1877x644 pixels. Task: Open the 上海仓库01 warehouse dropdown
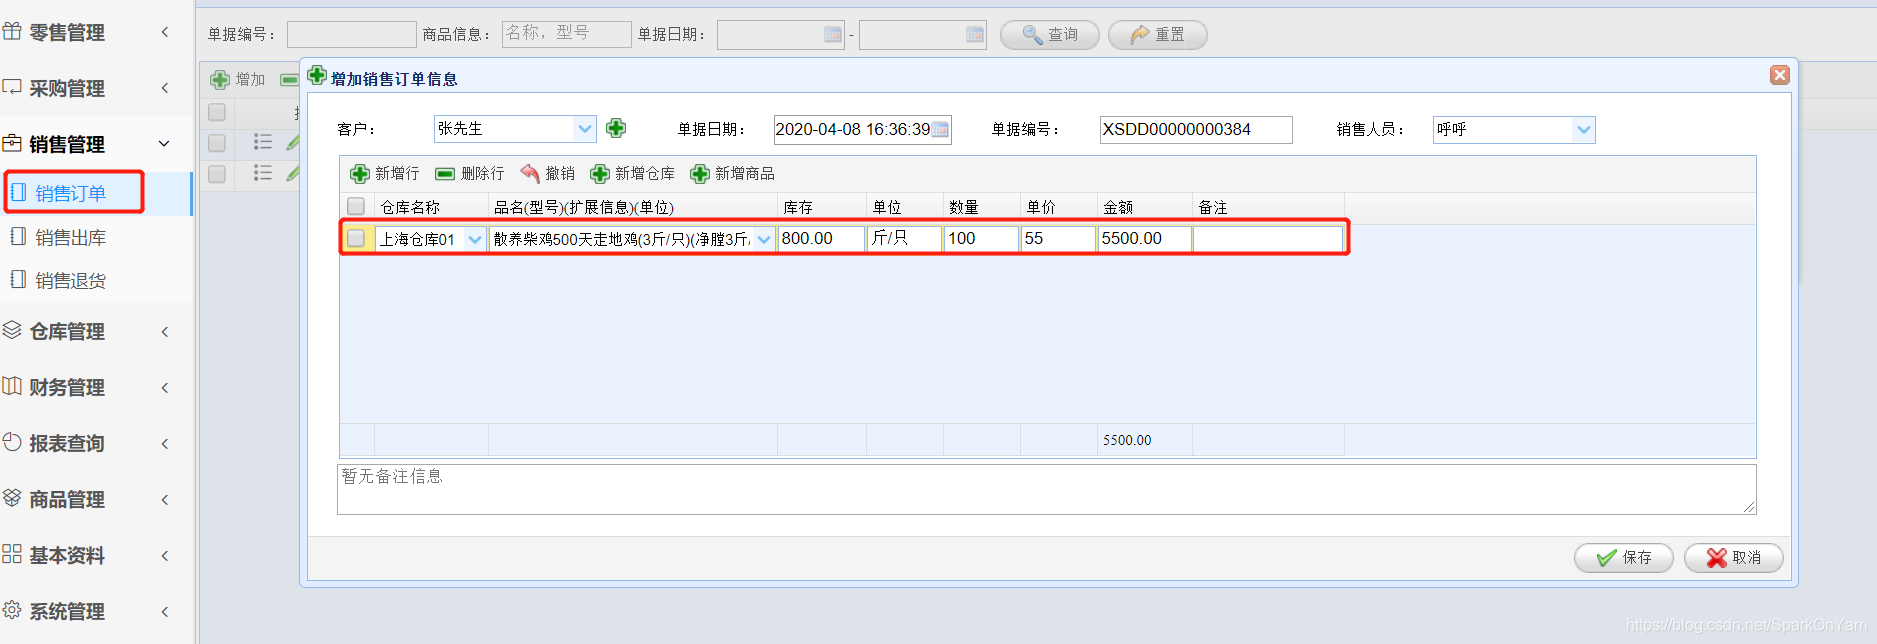pos(475,239)
